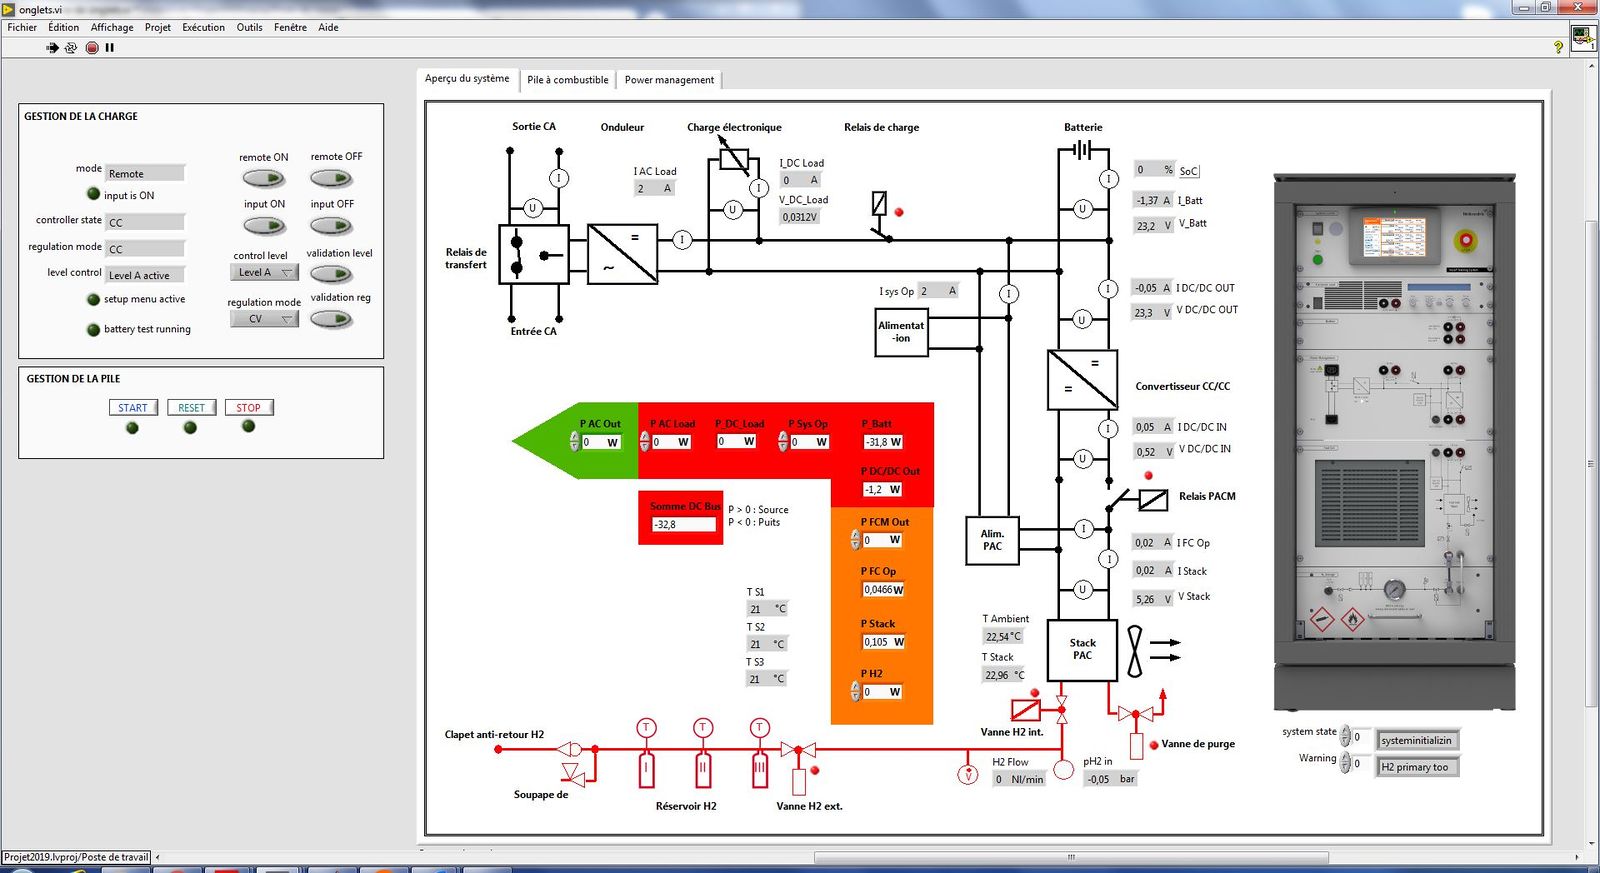Toggle the validation level switch

pos(331,274)
